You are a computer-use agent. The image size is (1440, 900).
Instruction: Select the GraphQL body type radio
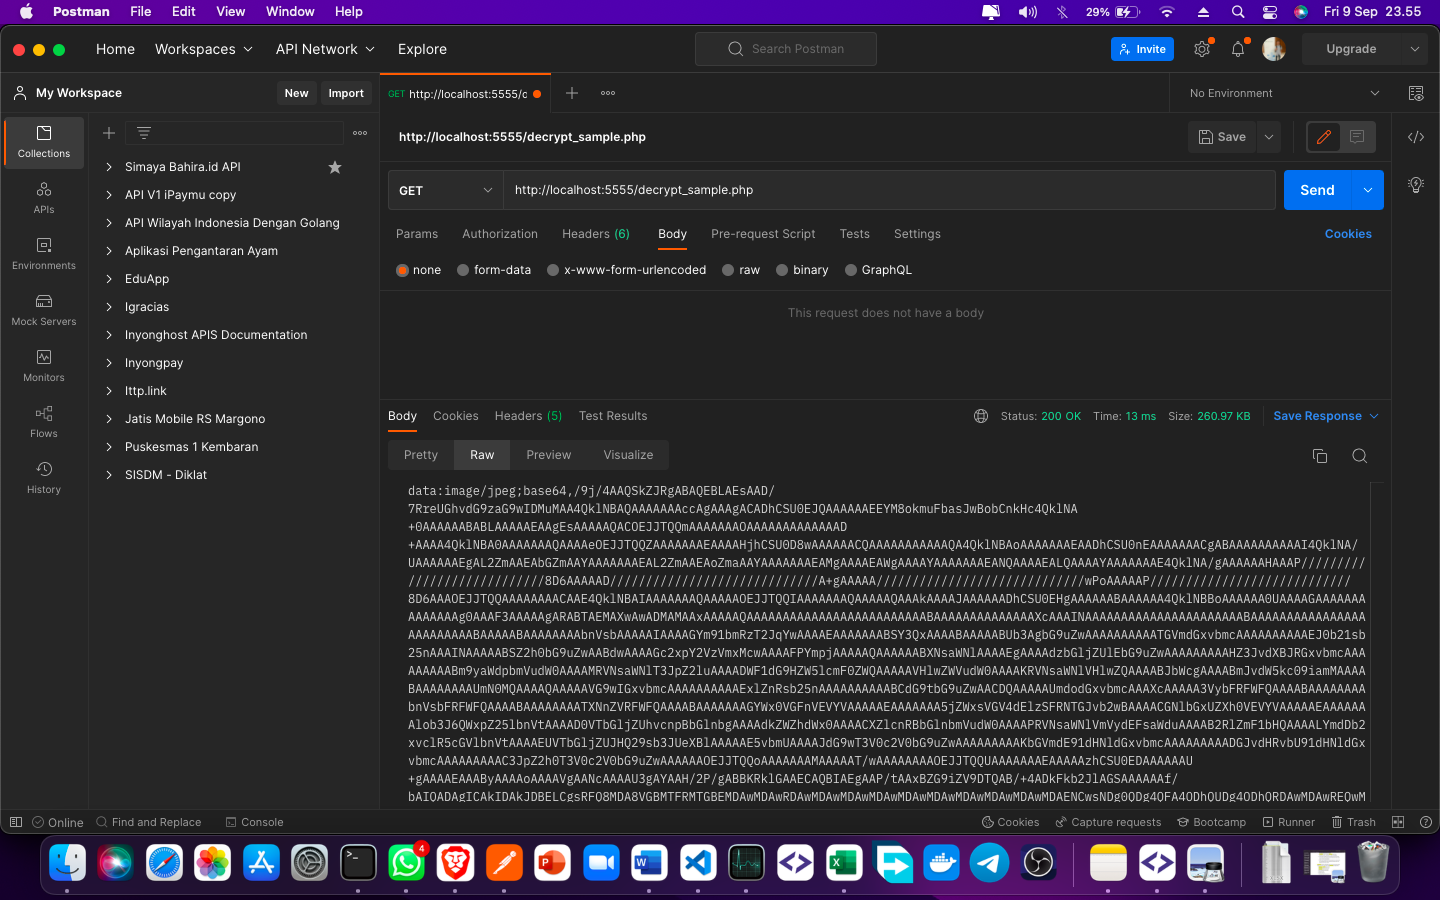851,270
